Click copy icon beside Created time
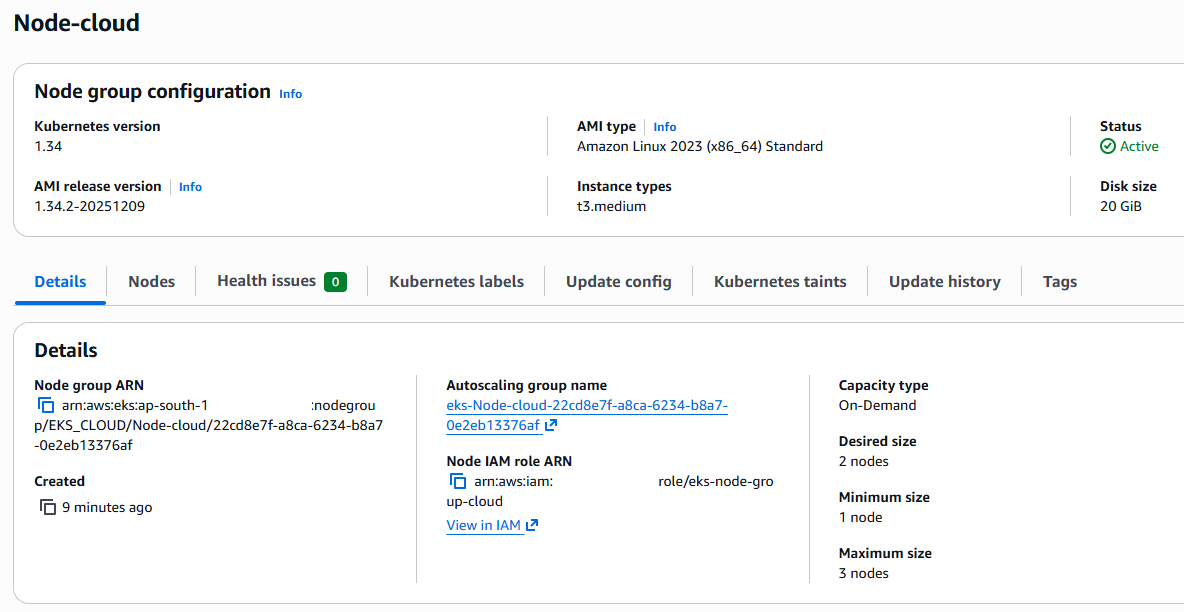This screenshot has width=1184, height=612. click(x=48, y=507)
